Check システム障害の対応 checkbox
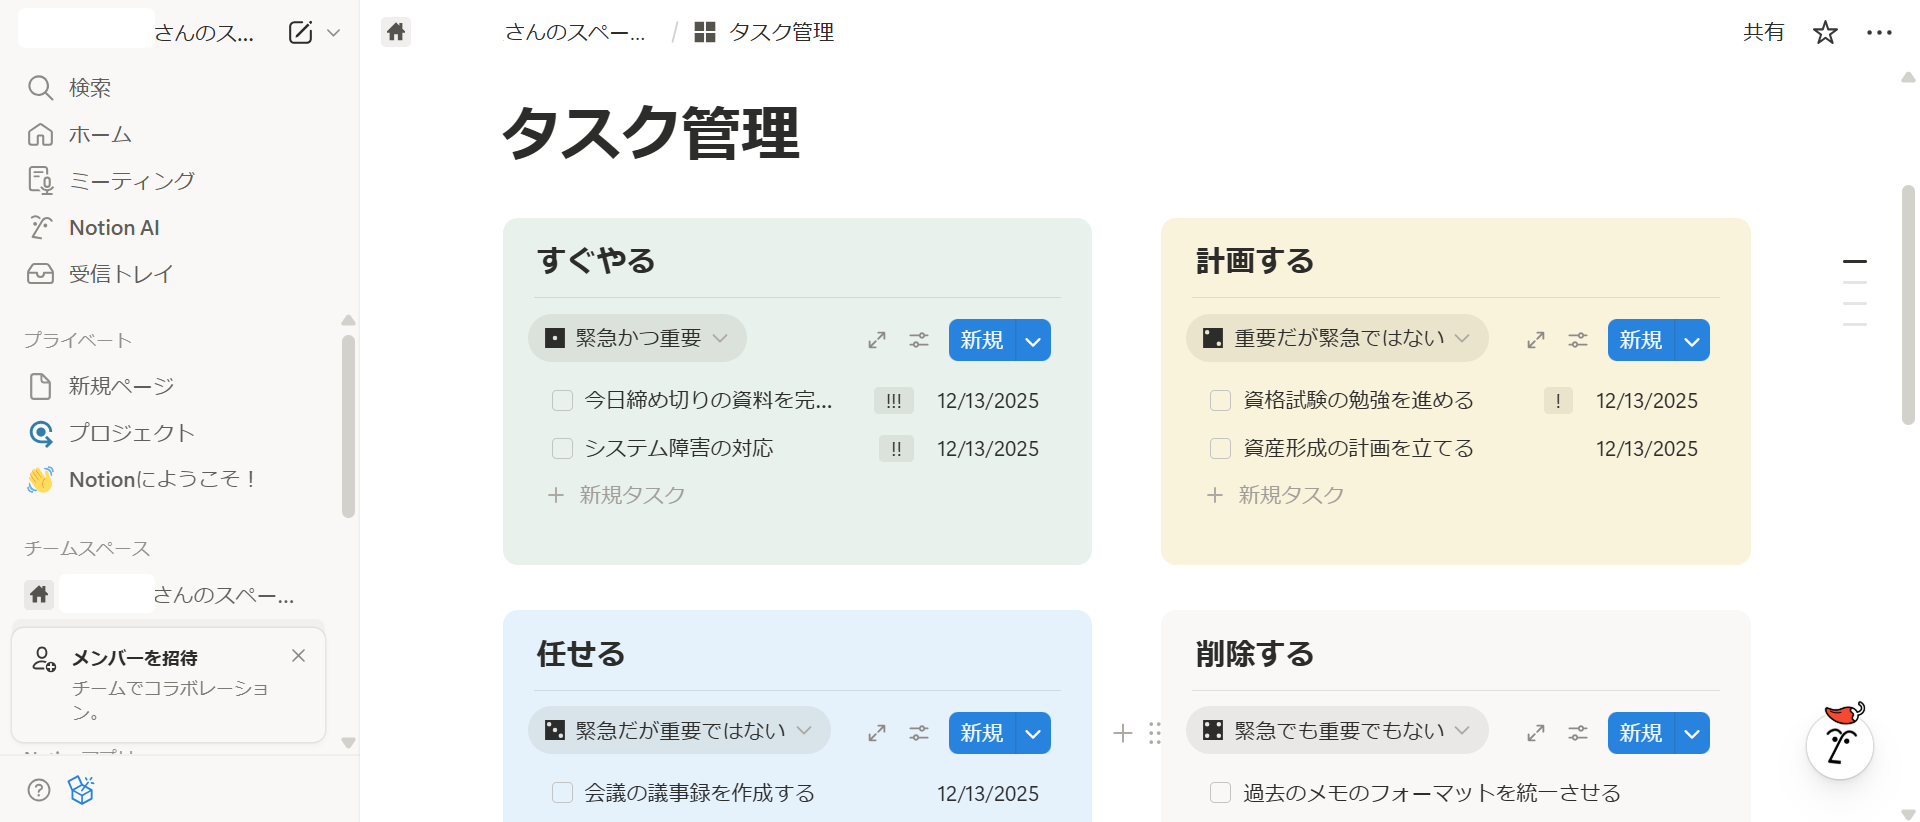 (x=562, y=449)
